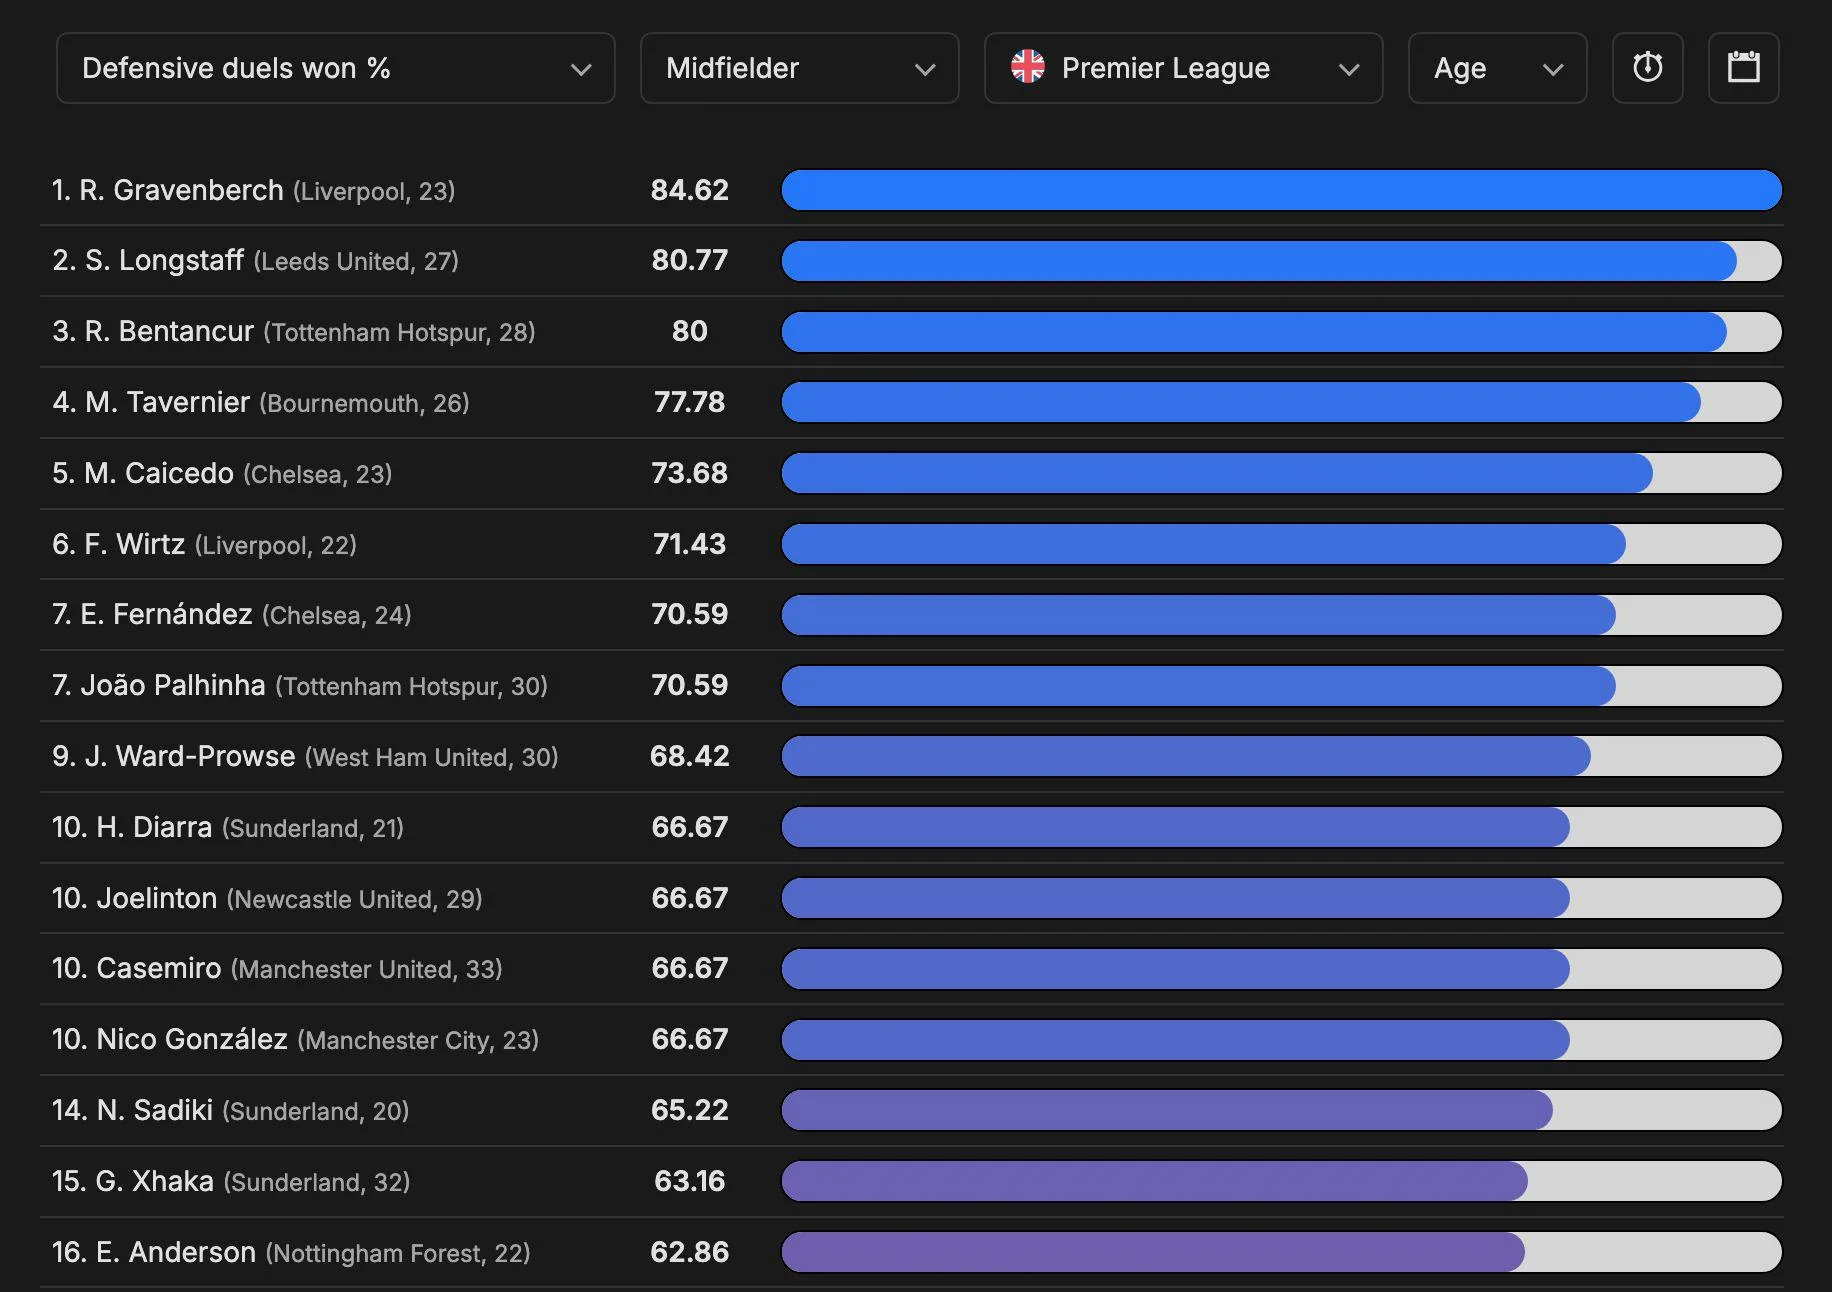Viewport: 1832px width, 1292px height.
Task: Click the 84.62 value for Gravenberch
Action: coord(690,190)
